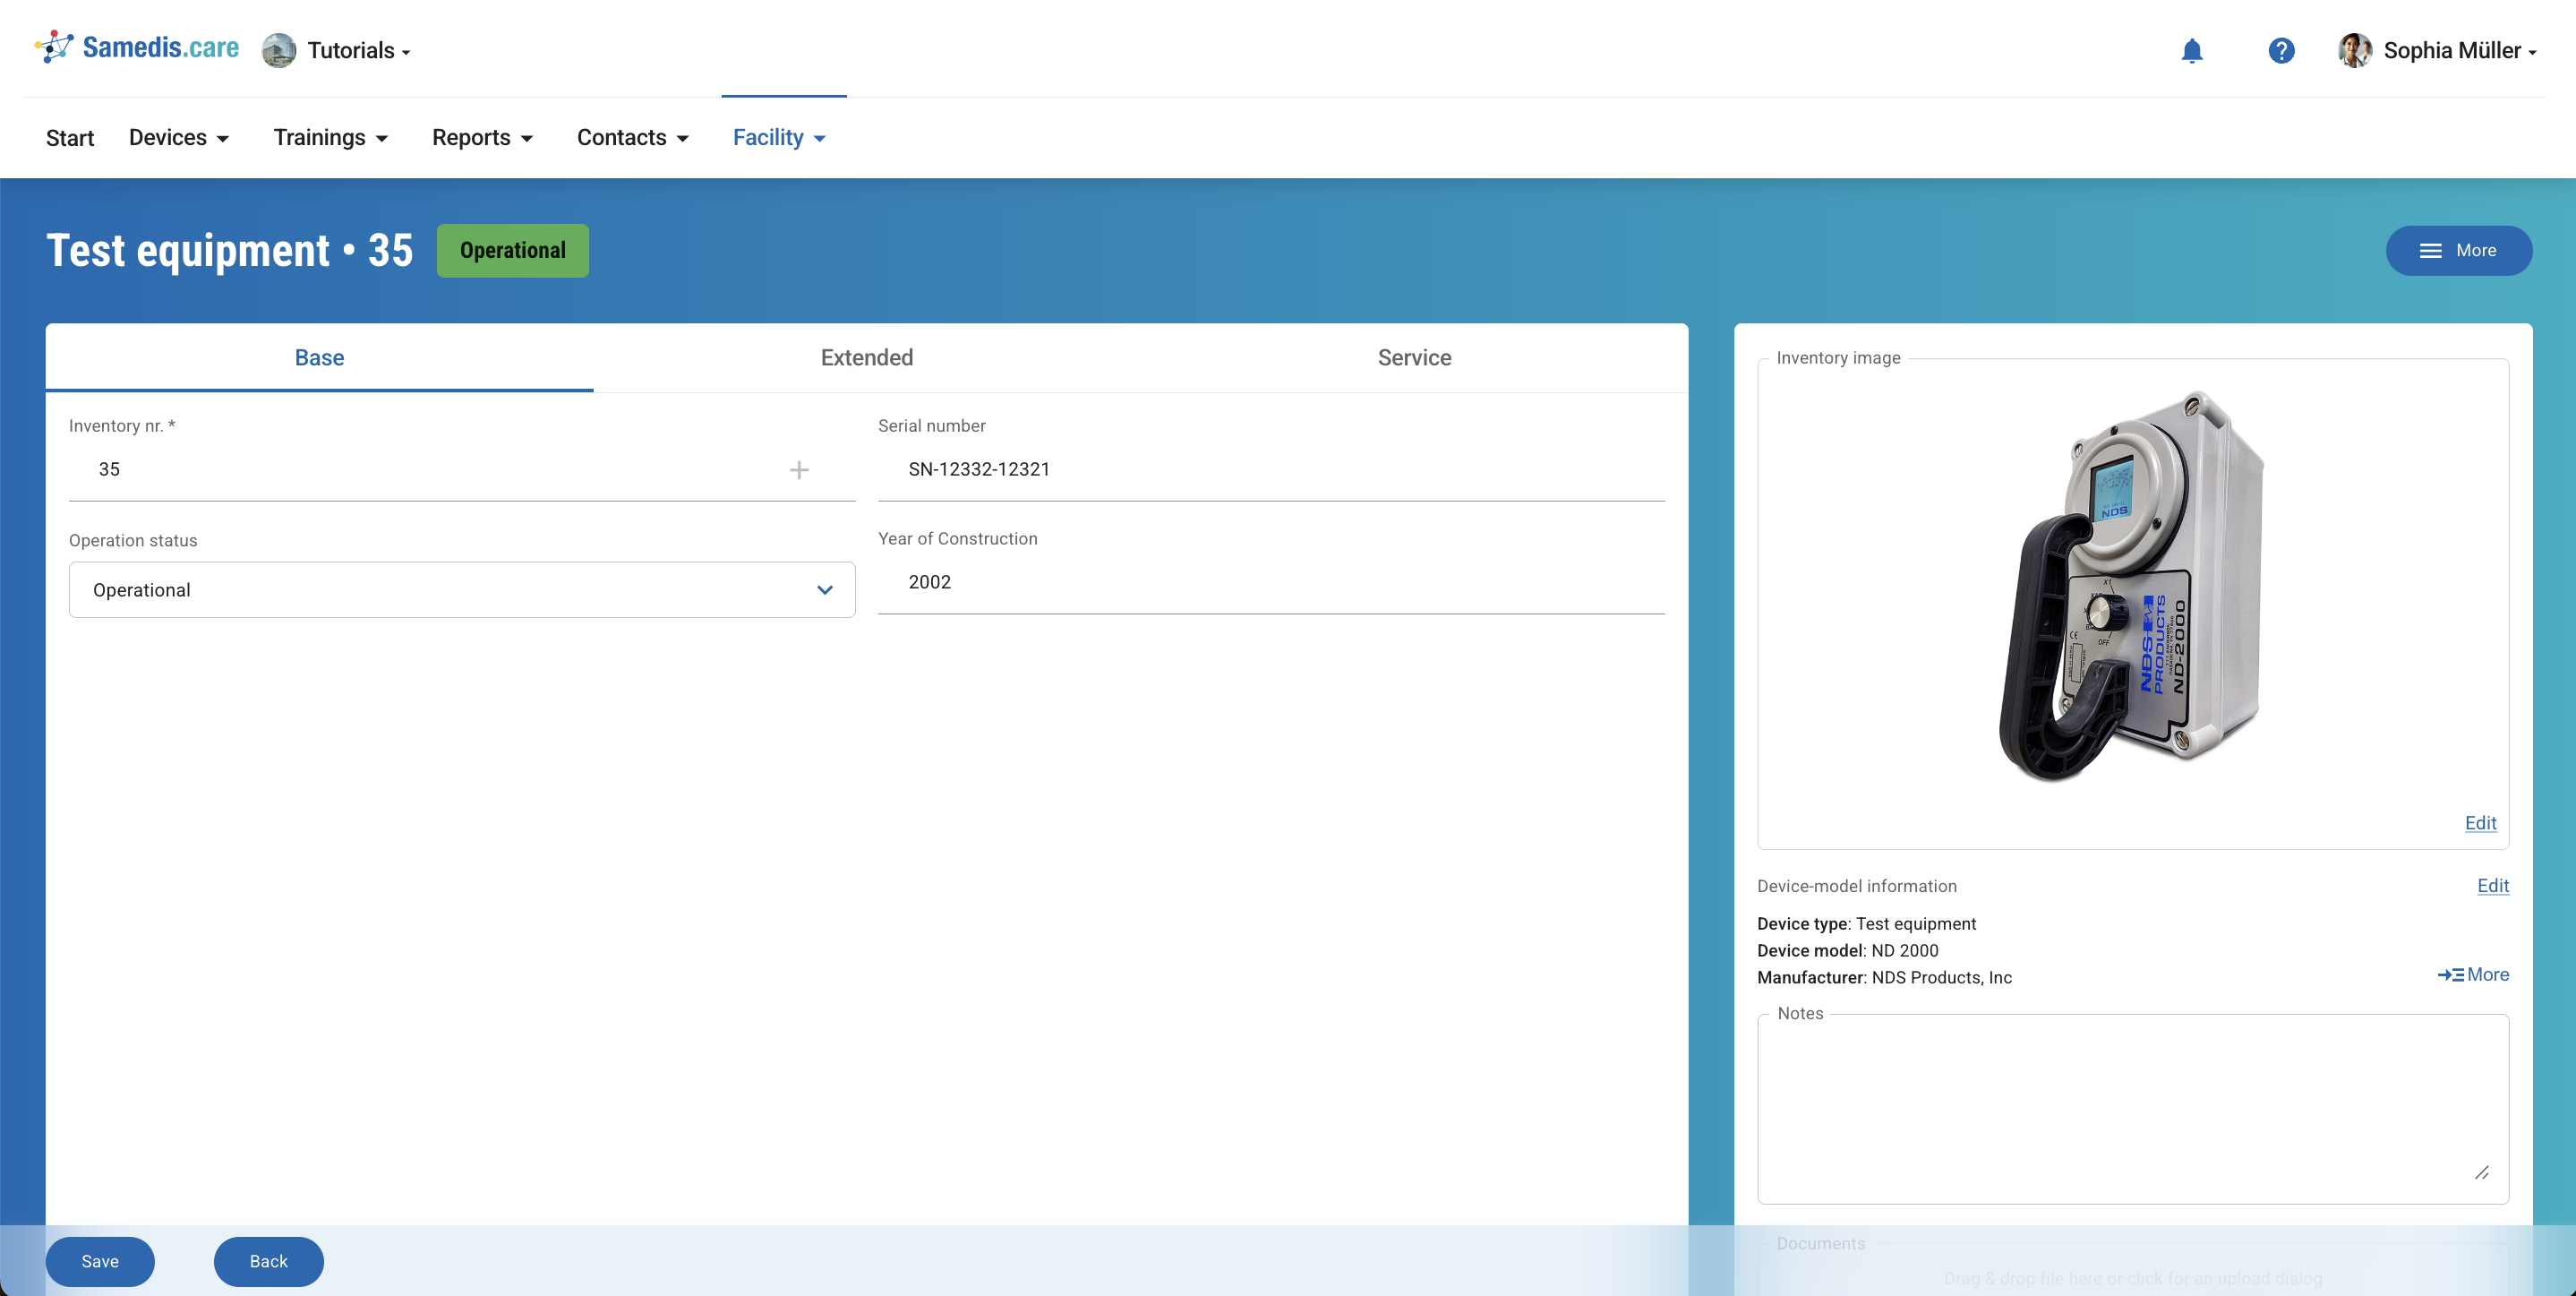Screen dimensions: 2576x1296
Task: Click the Save button
Action: click(x=100, y=1261)
